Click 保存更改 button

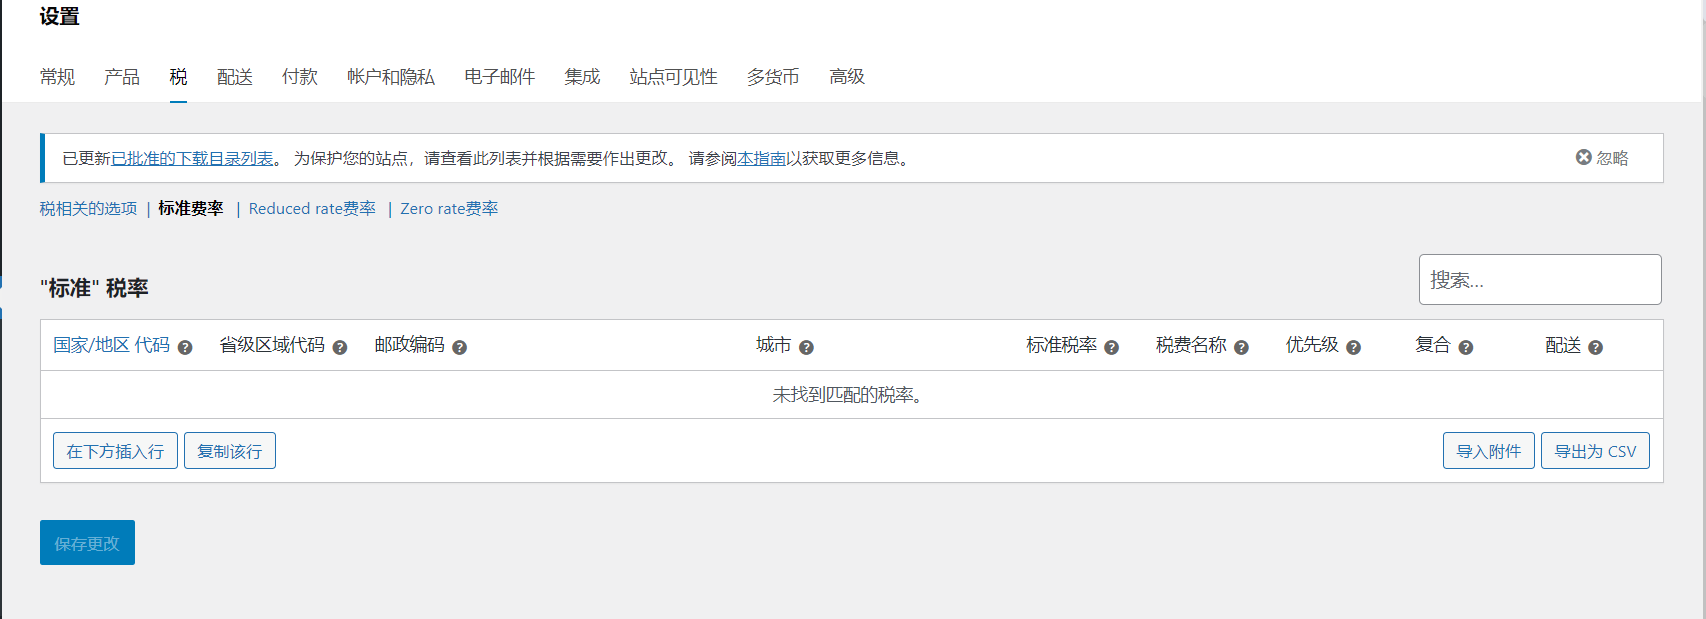[x=87, y=543]
